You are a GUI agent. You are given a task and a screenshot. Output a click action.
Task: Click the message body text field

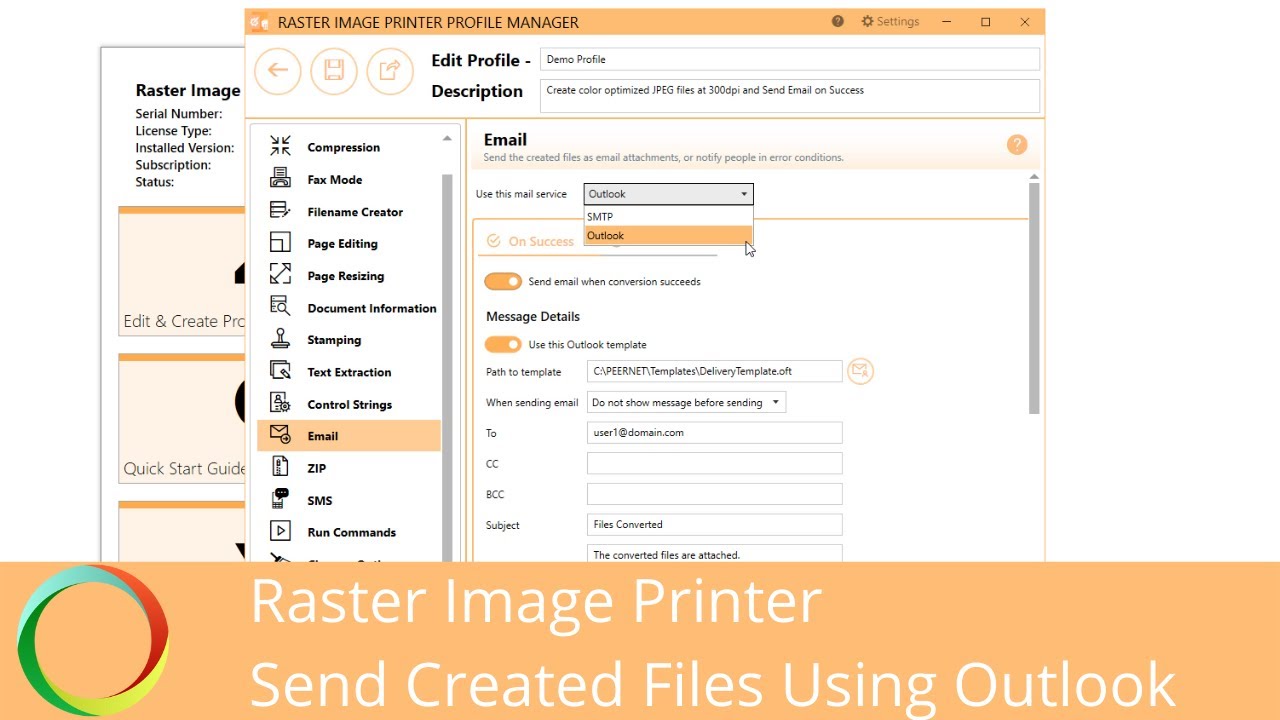(x=714, y=553)
